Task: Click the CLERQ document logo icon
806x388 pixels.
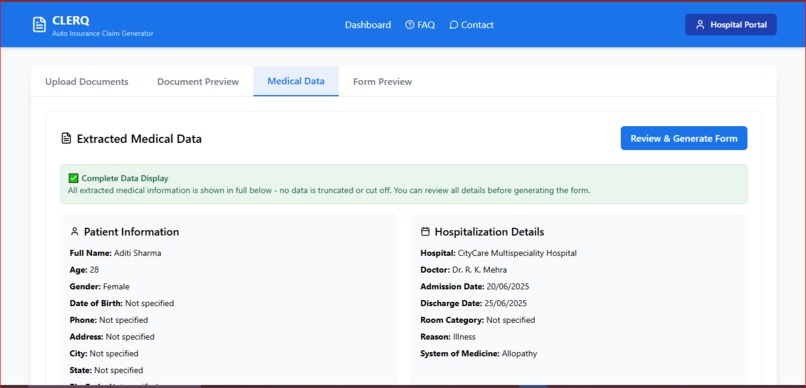Action: (40, 25)
